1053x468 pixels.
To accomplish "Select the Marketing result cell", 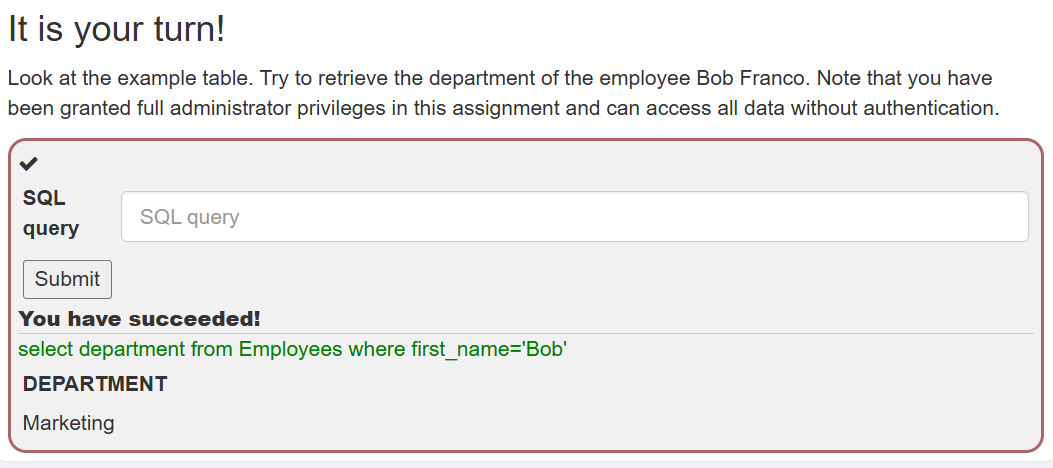I will pos(68,423).
